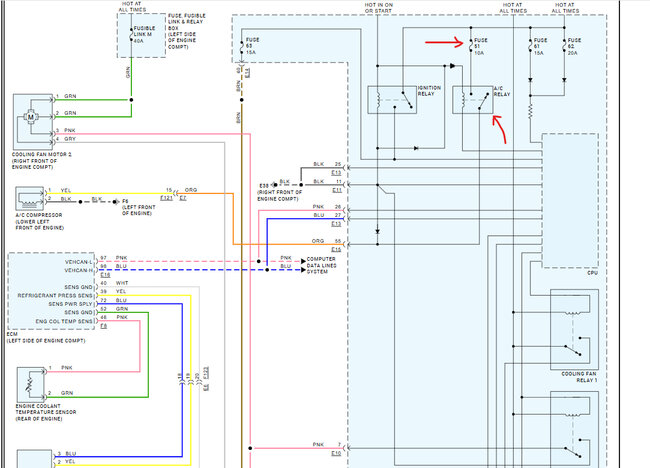Click the 'ECM (LEFT SIDE OF ENGINE COMPT)' caption

click(x=46, y=337)
